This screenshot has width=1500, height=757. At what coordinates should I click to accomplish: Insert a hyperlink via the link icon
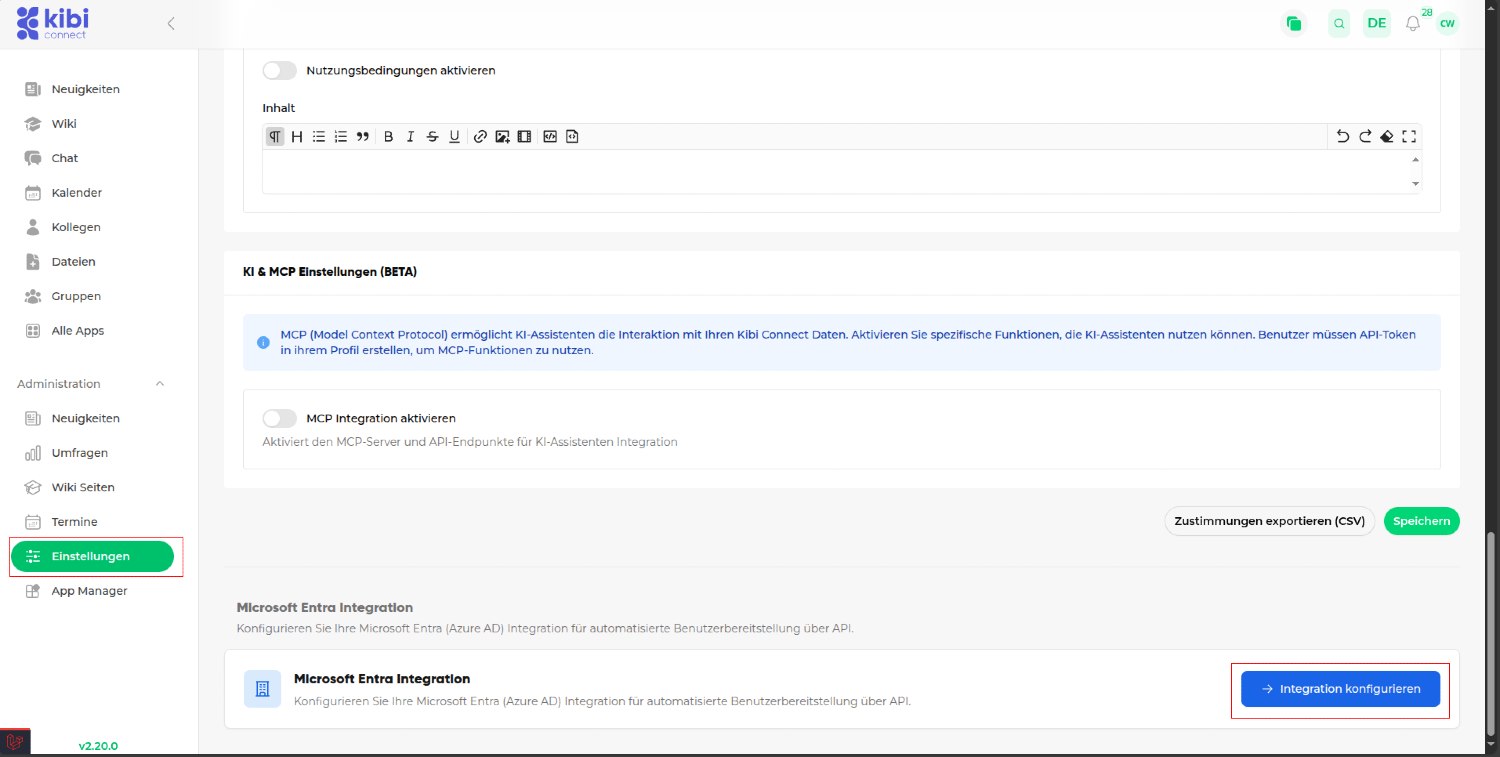[480, 137]
